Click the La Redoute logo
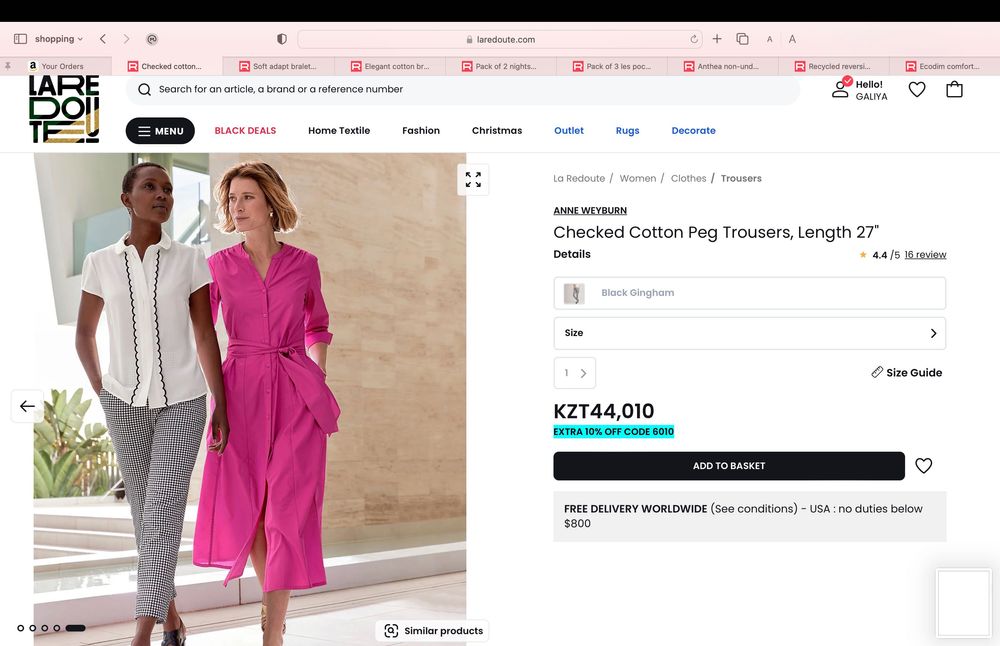The image size is (1000, 646). click(64, 109)
